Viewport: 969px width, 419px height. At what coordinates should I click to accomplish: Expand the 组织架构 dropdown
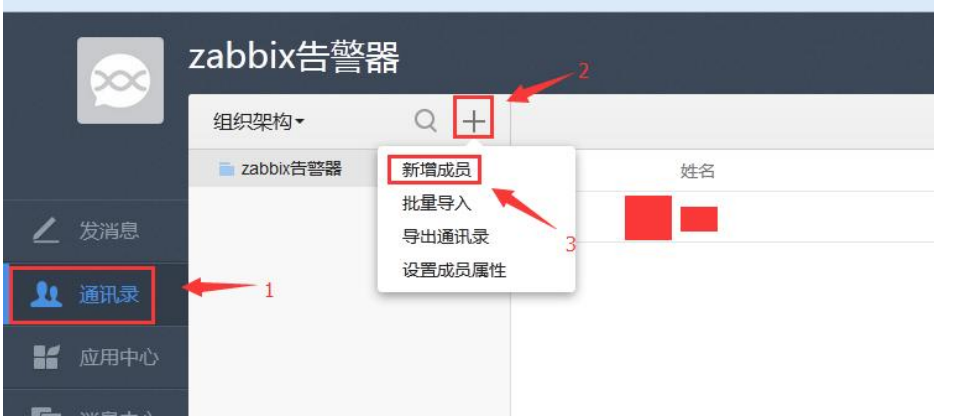(258, 121)
